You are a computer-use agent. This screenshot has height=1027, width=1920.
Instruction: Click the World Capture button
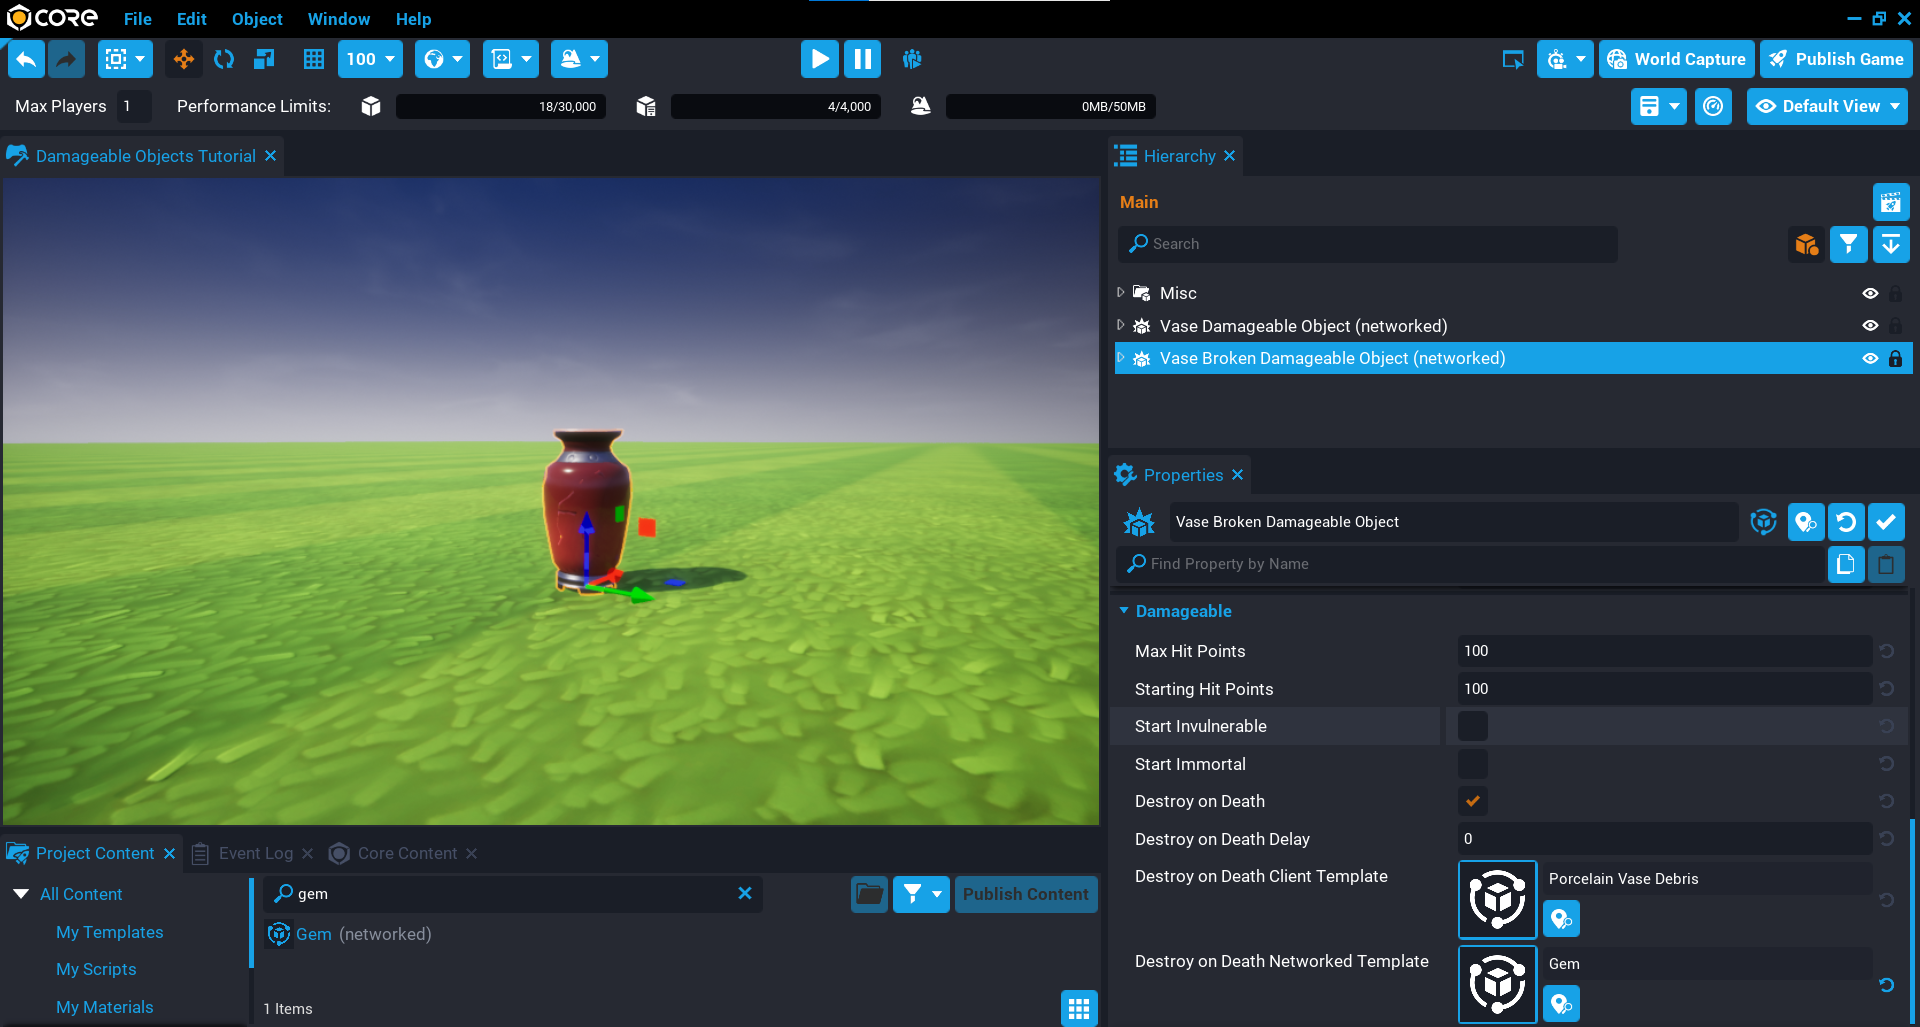pyautogui.click(x=1676, y=59)
